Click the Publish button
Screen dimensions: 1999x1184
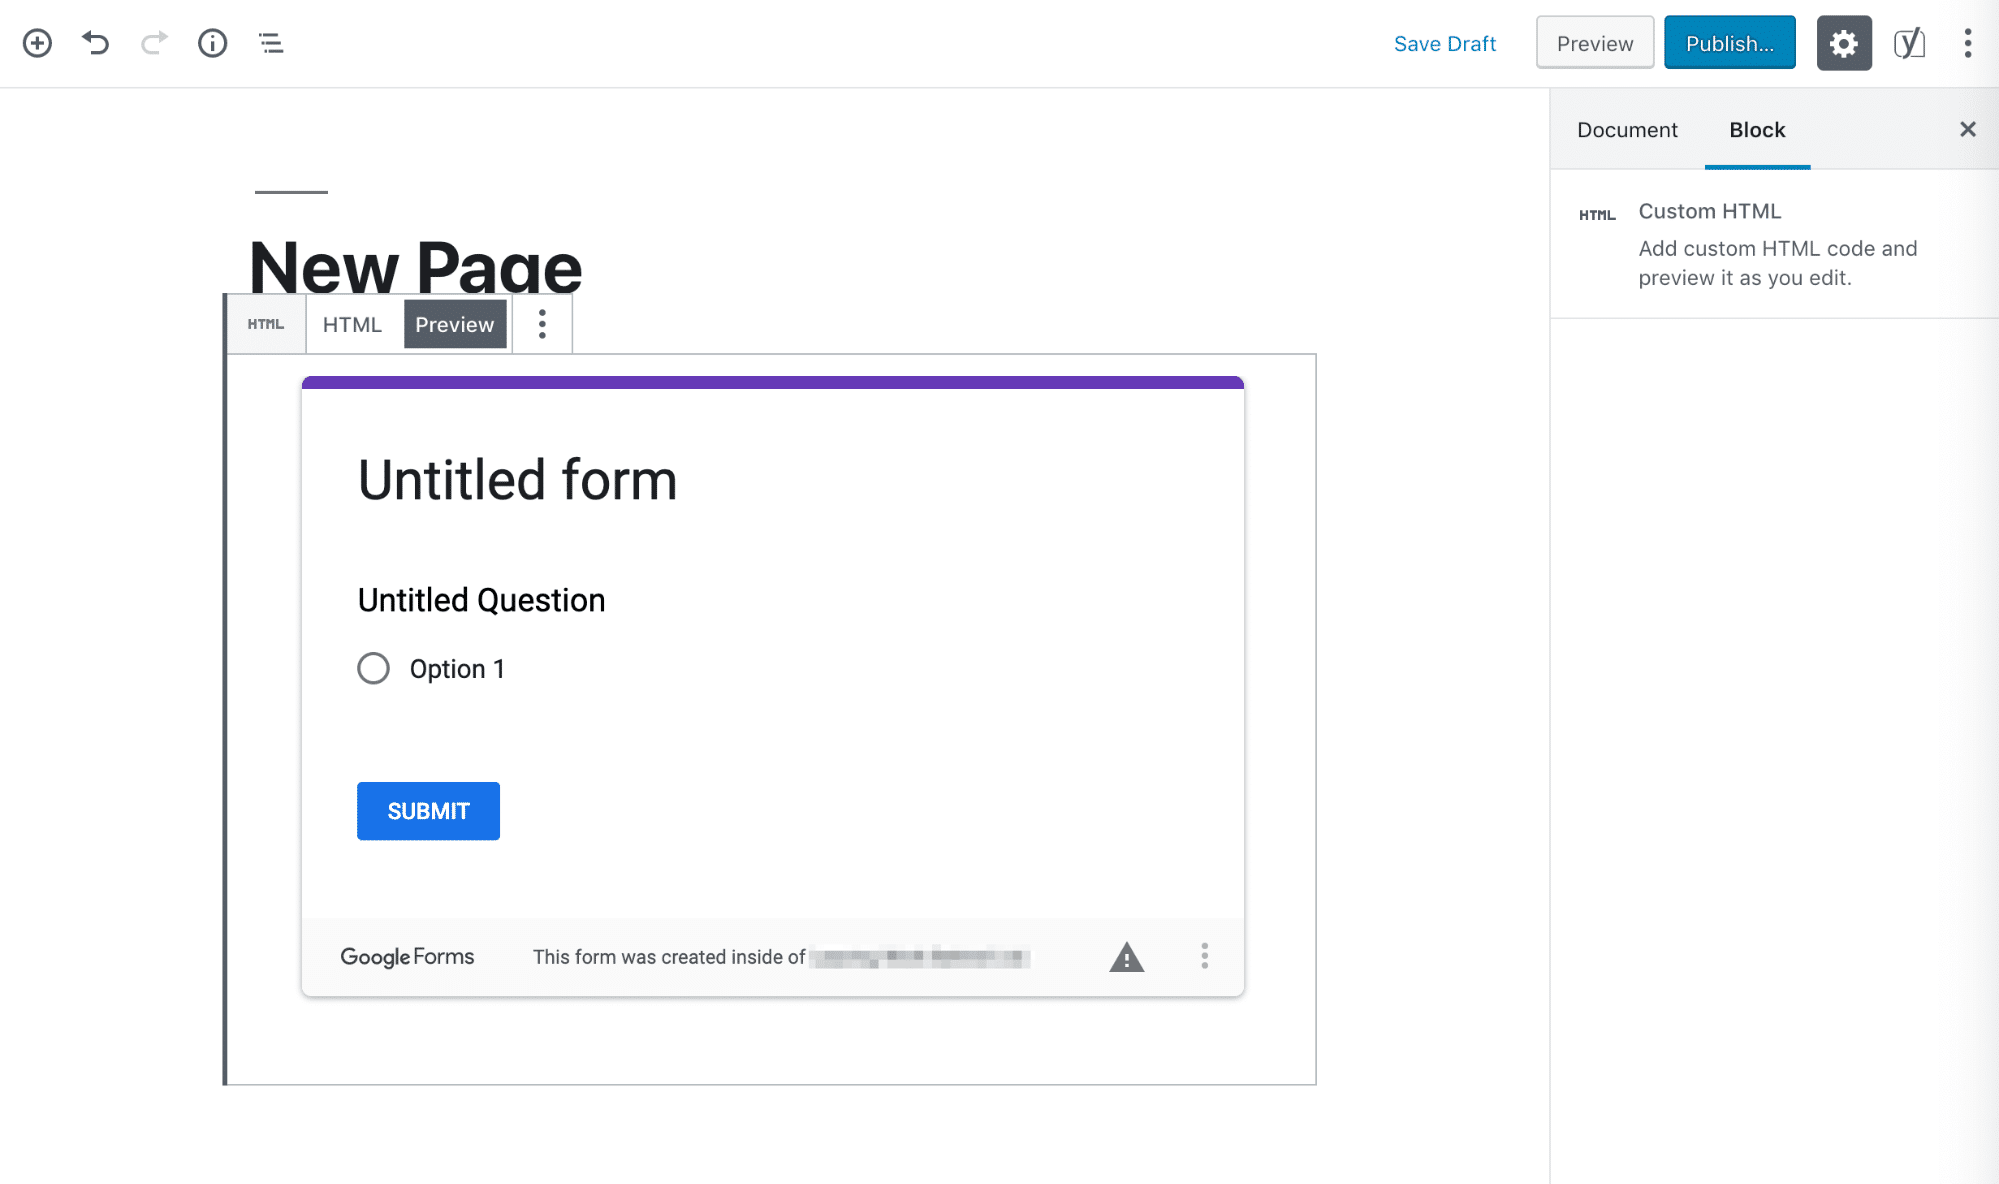pyautogui.click(x=1729, y=43)
